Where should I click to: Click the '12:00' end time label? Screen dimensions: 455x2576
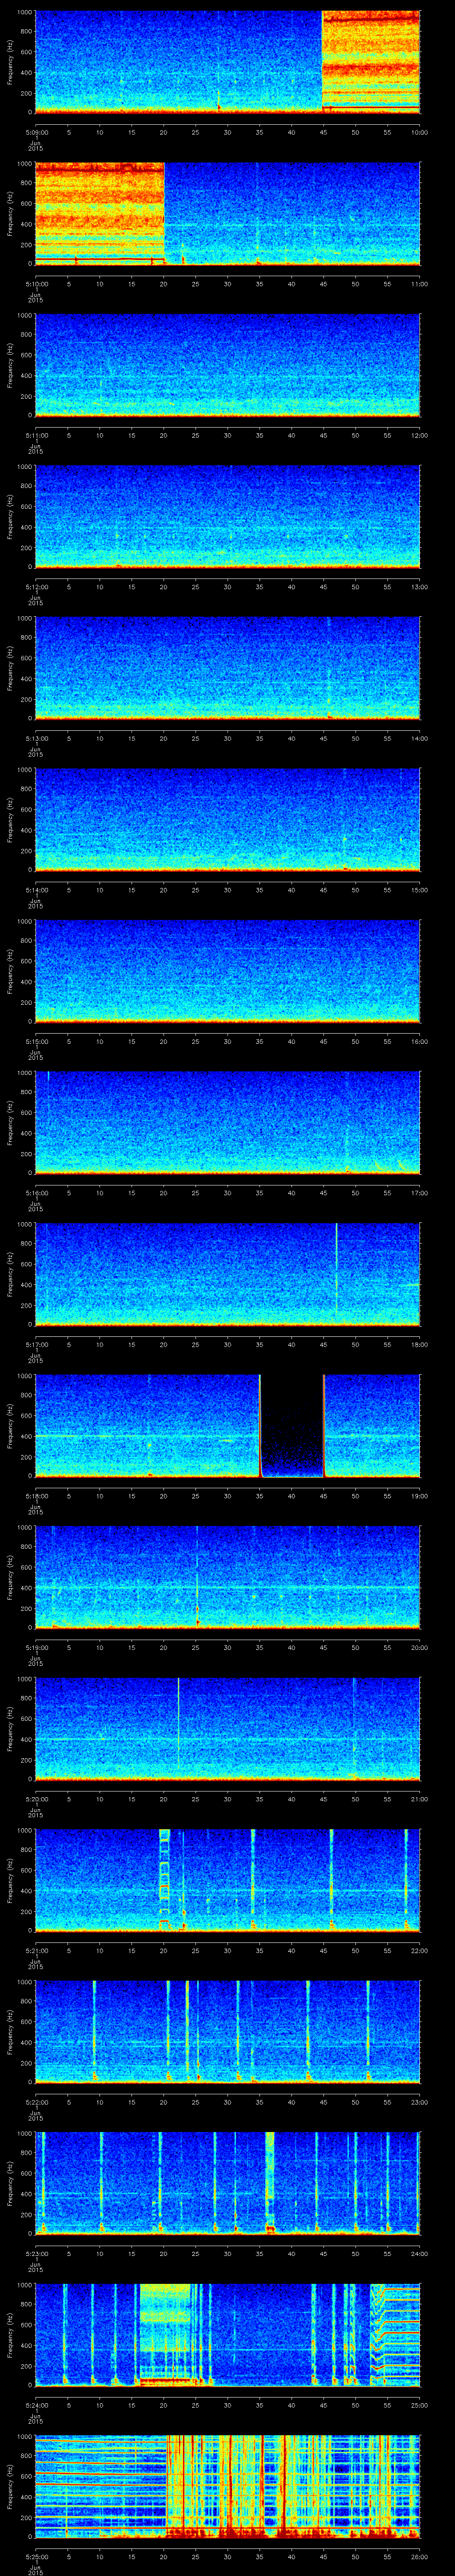tap(419, 435)
